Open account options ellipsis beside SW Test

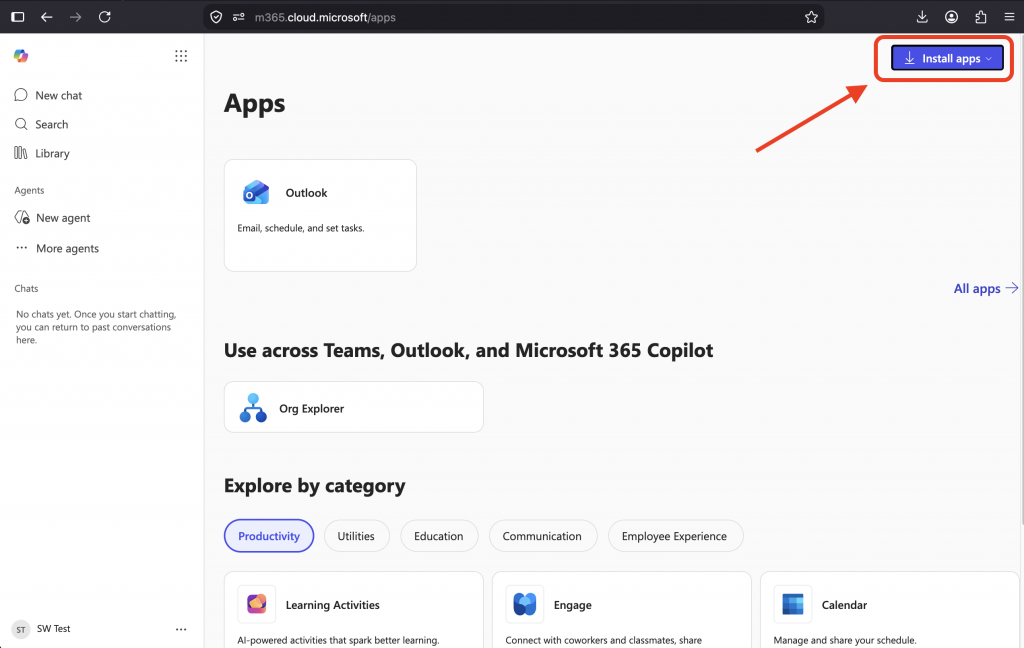(x=181, y=629)
